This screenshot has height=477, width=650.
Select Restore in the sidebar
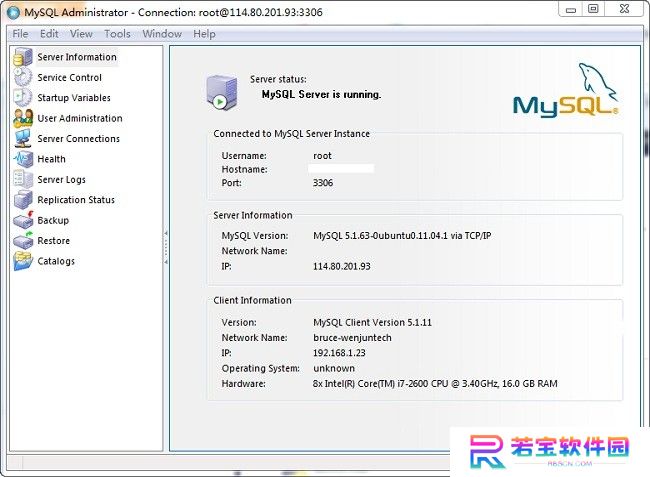tap(53, 240)
